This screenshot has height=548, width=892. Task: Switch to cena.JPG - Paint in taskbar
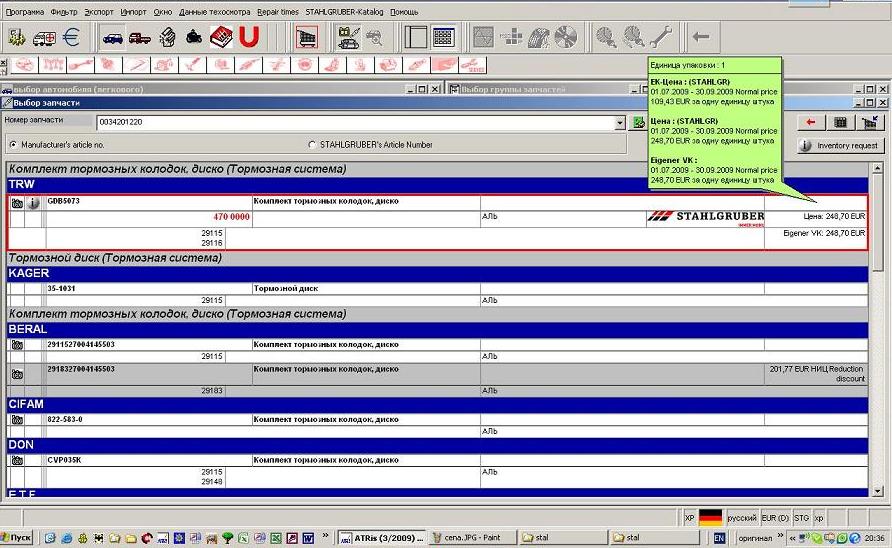coord(469,537)
